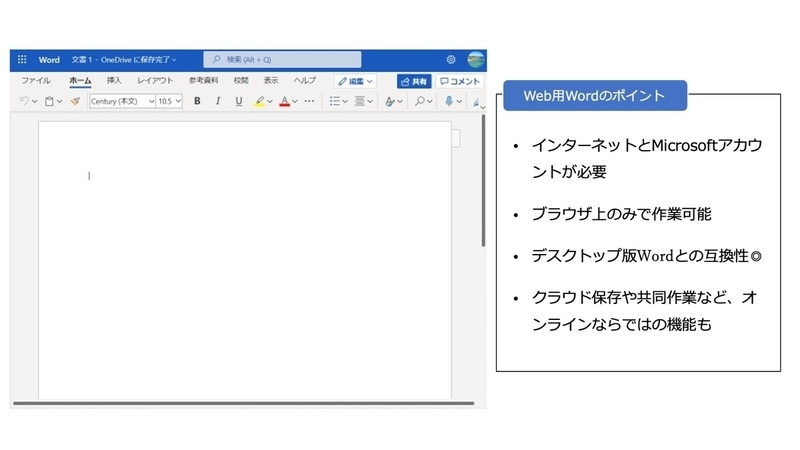
Task: Expand the Find options chevron
Action: pos(430,102)
